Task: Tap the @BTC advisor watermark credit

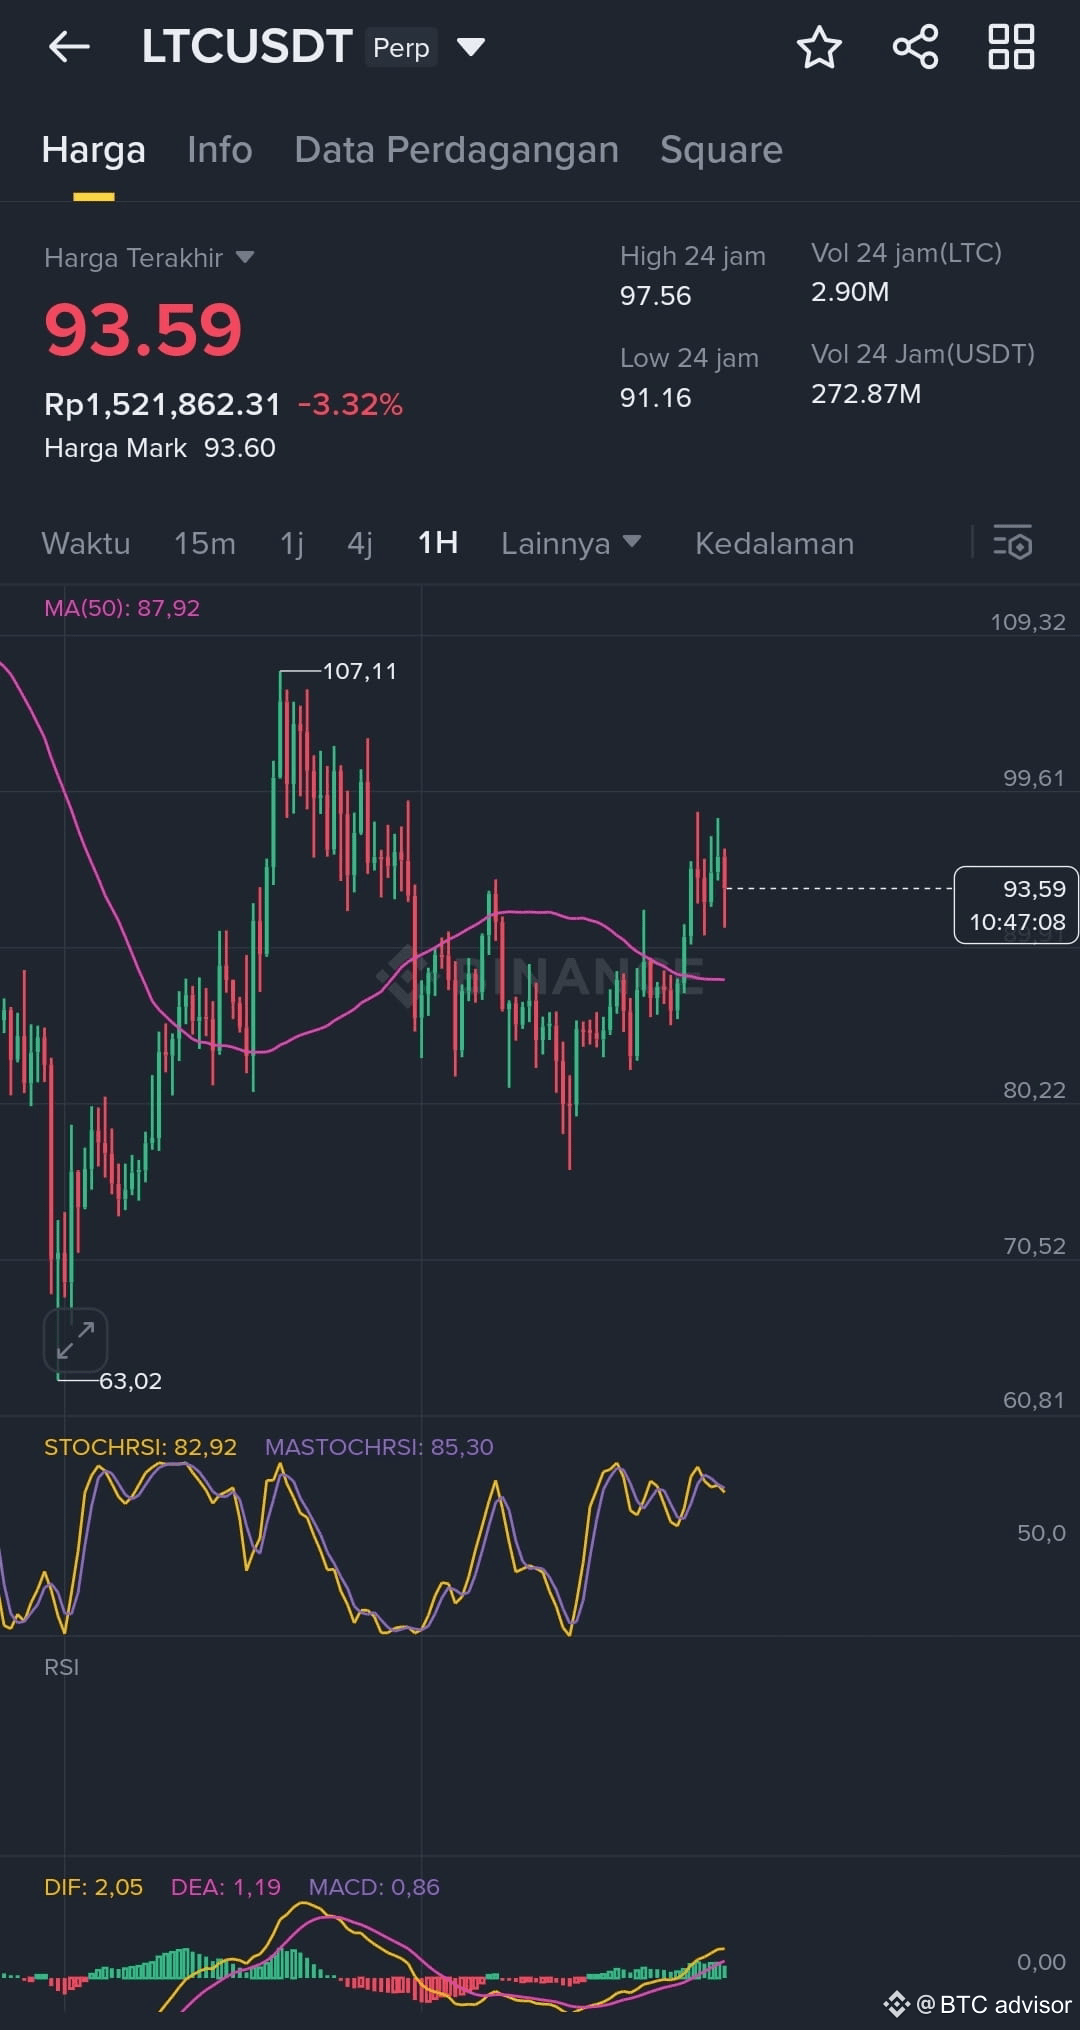Action: (x=978, y=2004)
